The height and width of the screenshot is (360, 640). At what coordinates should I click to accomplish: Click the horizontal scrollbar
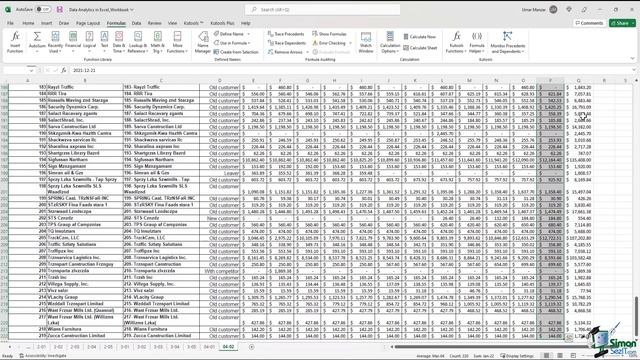[490, 347]
